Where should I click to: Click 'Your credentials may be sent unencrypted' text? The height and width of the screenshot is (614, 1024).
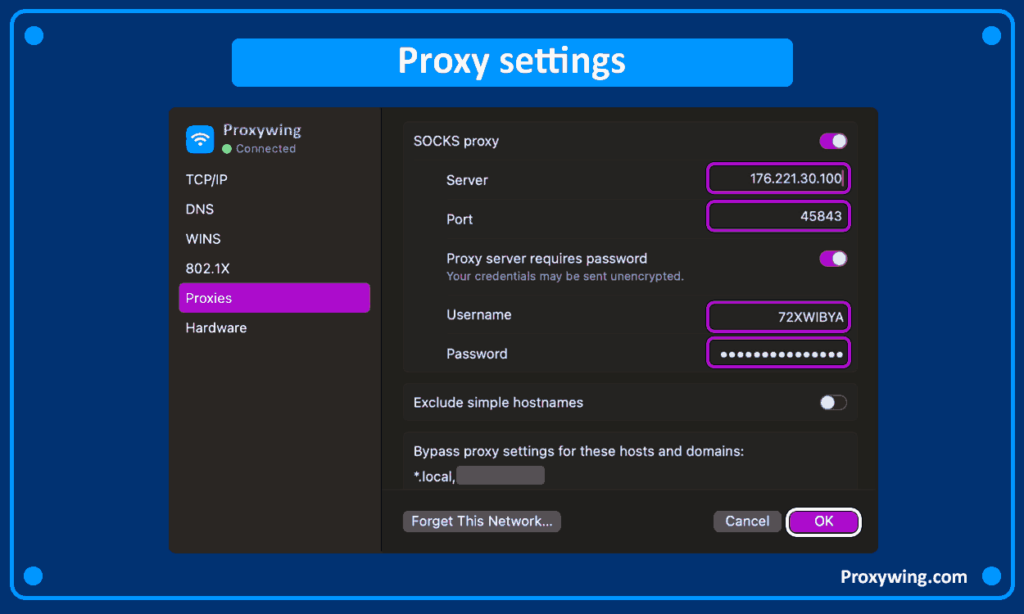pos(565,276)
